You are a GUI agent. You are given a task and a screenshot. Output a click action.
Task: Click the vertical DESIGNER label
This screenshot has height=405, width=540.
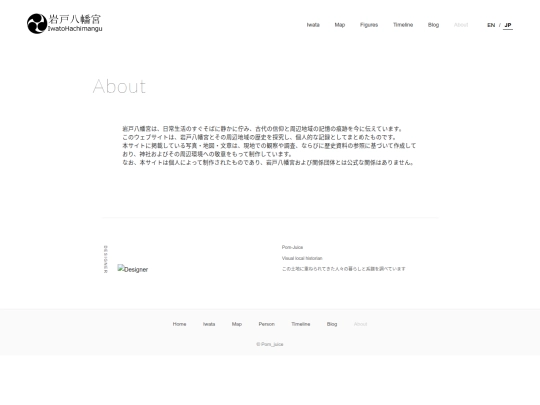(105, 259)
